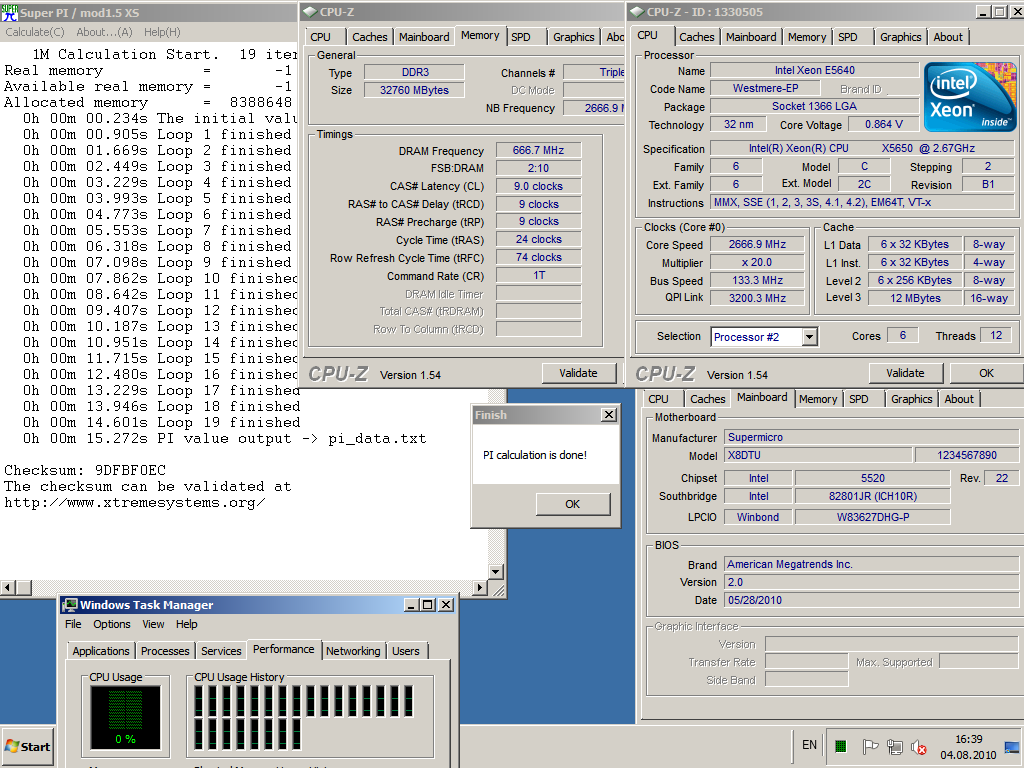Click the Intel Xeon inside logo
Image resolution: width=1024 pixels, height=768 pixels.
pos(970,97)
